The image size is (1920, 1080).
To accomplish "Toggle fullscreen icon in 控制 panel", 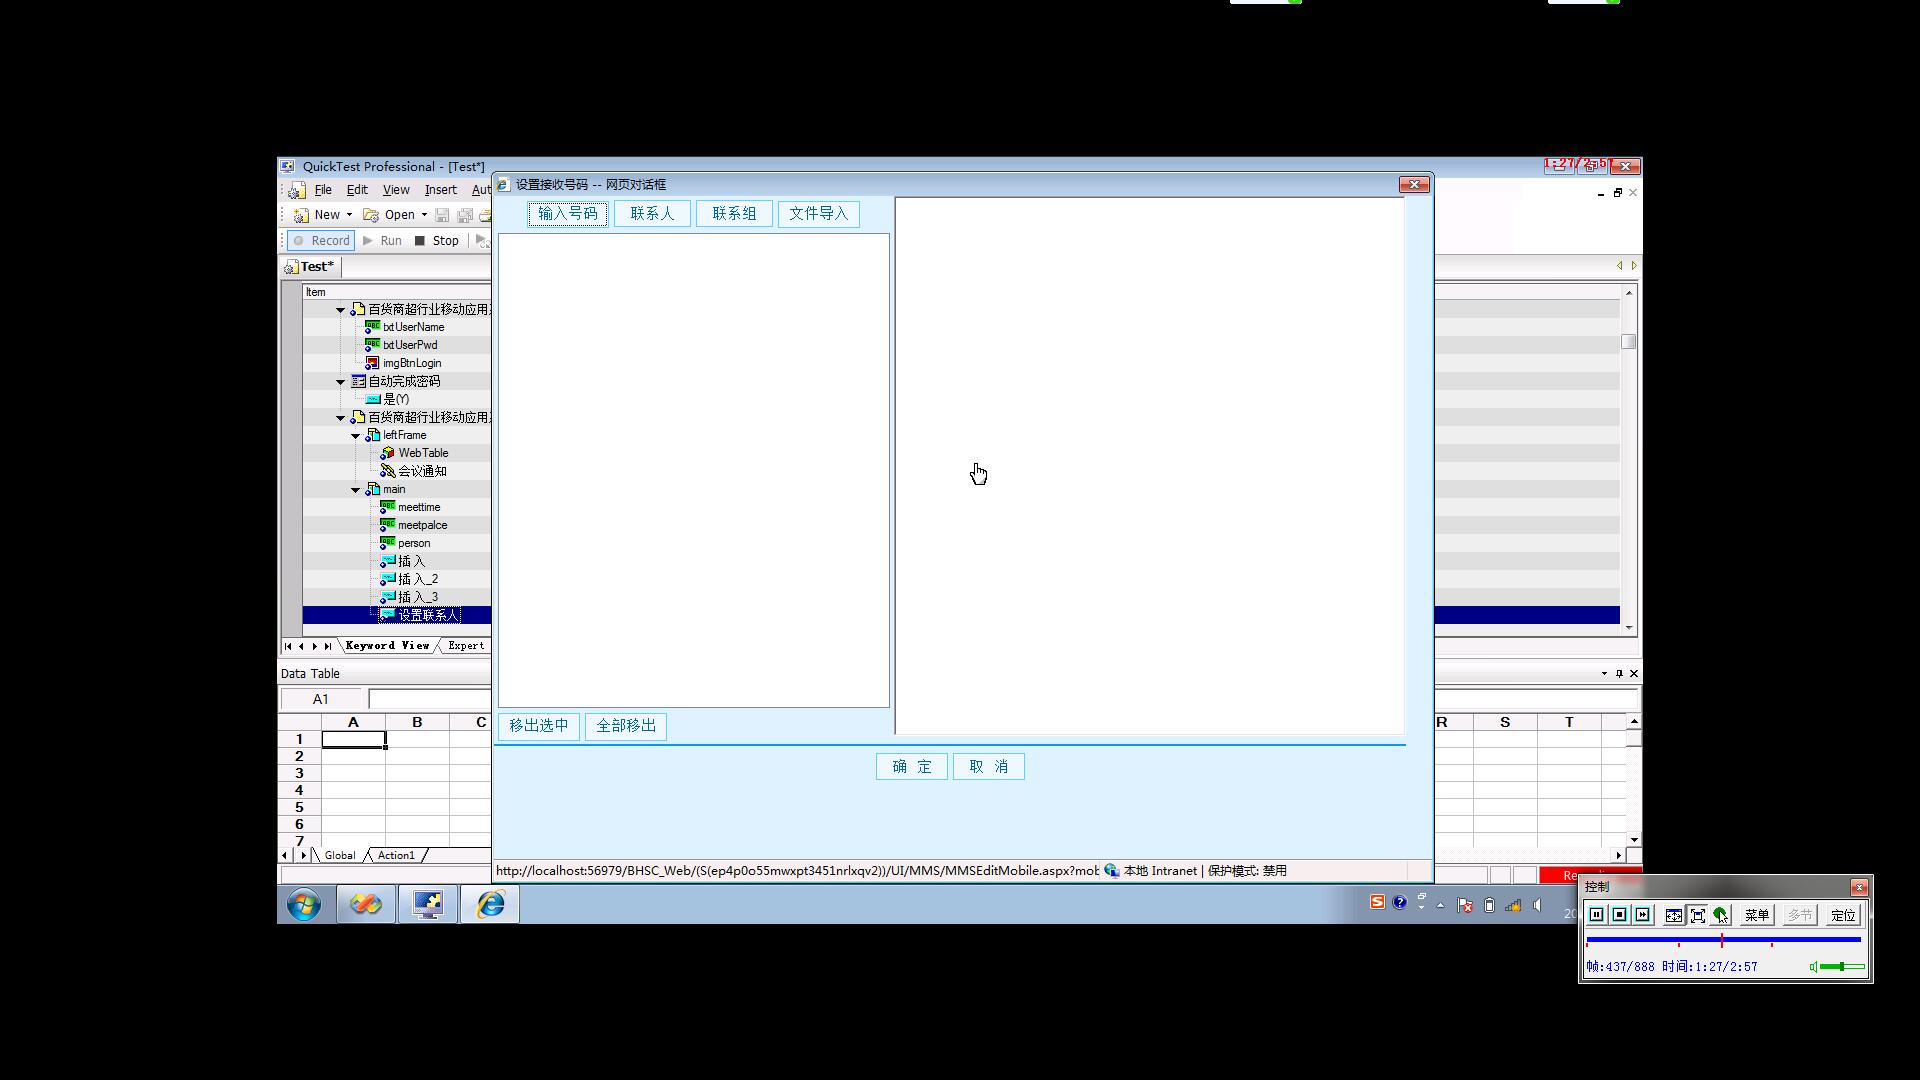I will click(x=1697, y=915).
